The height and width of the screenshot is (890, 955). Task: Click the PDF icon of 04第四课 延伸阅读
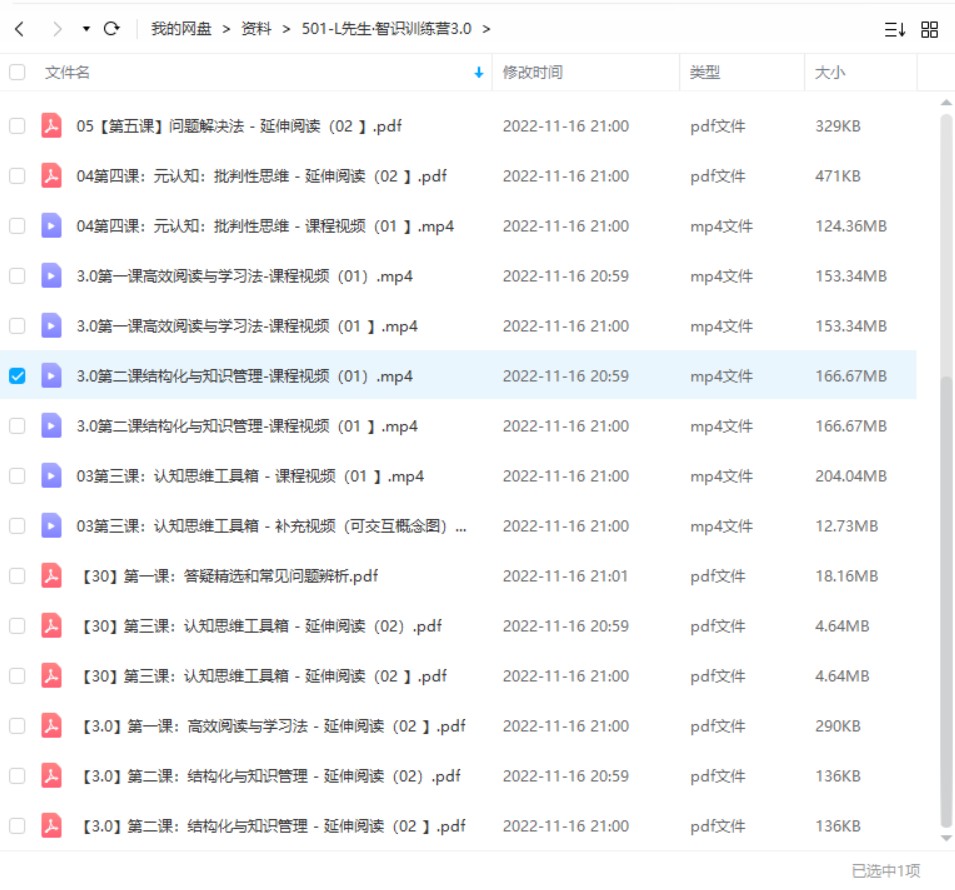tap(51, 176)
